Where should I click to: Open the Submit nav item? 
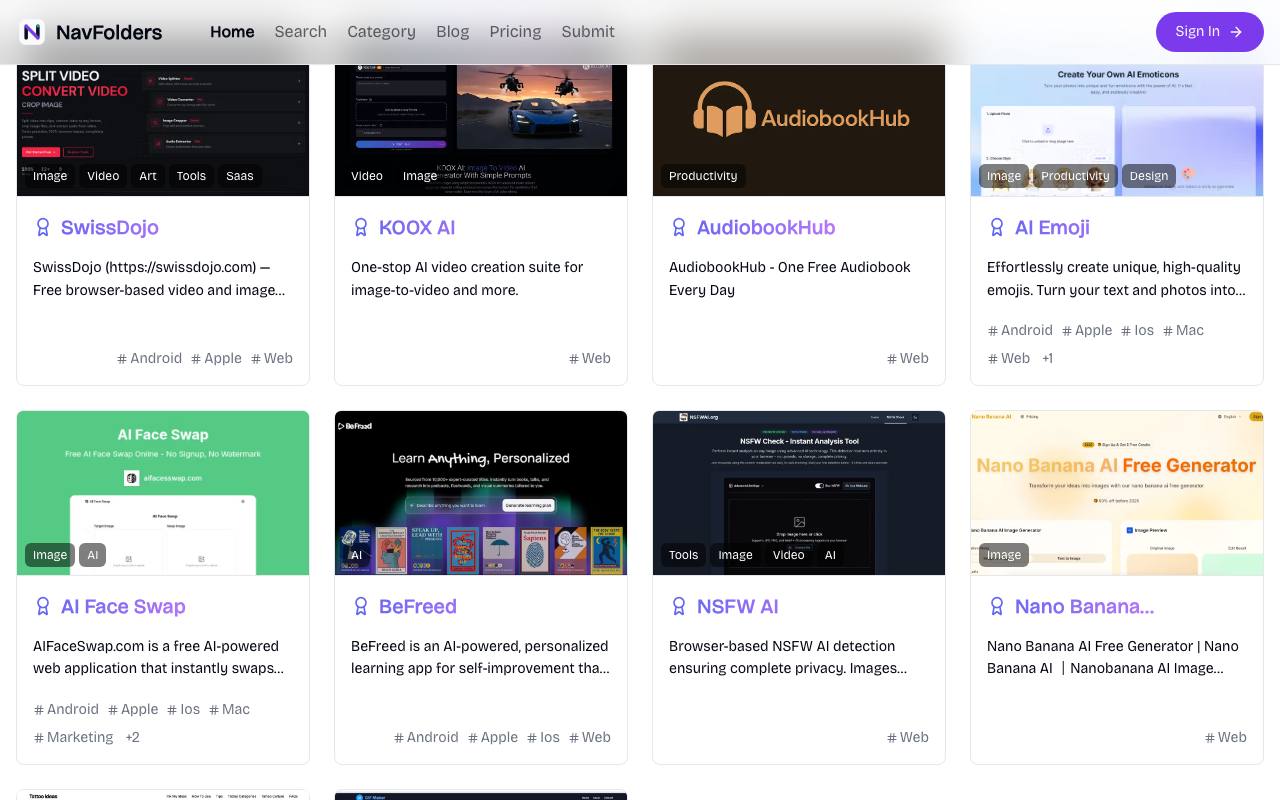[588, 32]
